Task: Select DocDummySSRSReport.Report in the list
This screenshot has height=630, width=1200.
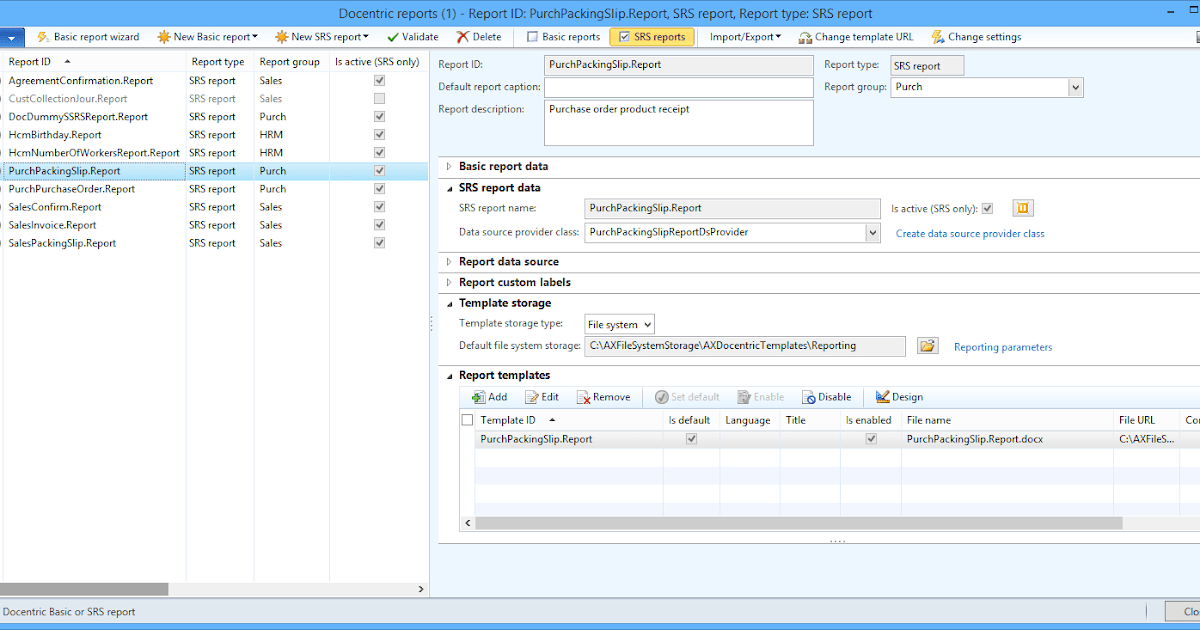Action: pos(78,117)
